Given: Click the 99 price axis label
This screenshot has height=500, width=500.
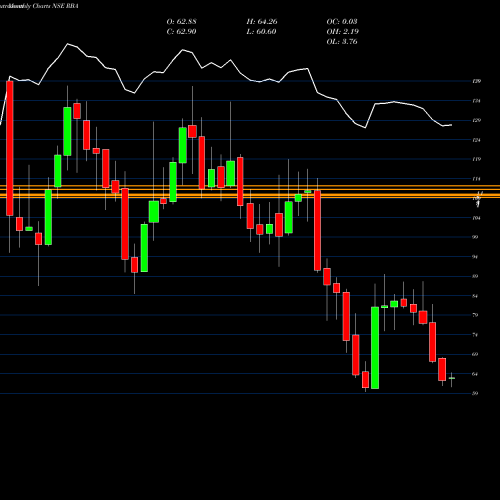Looking at the screenshot, I should 475,237.
